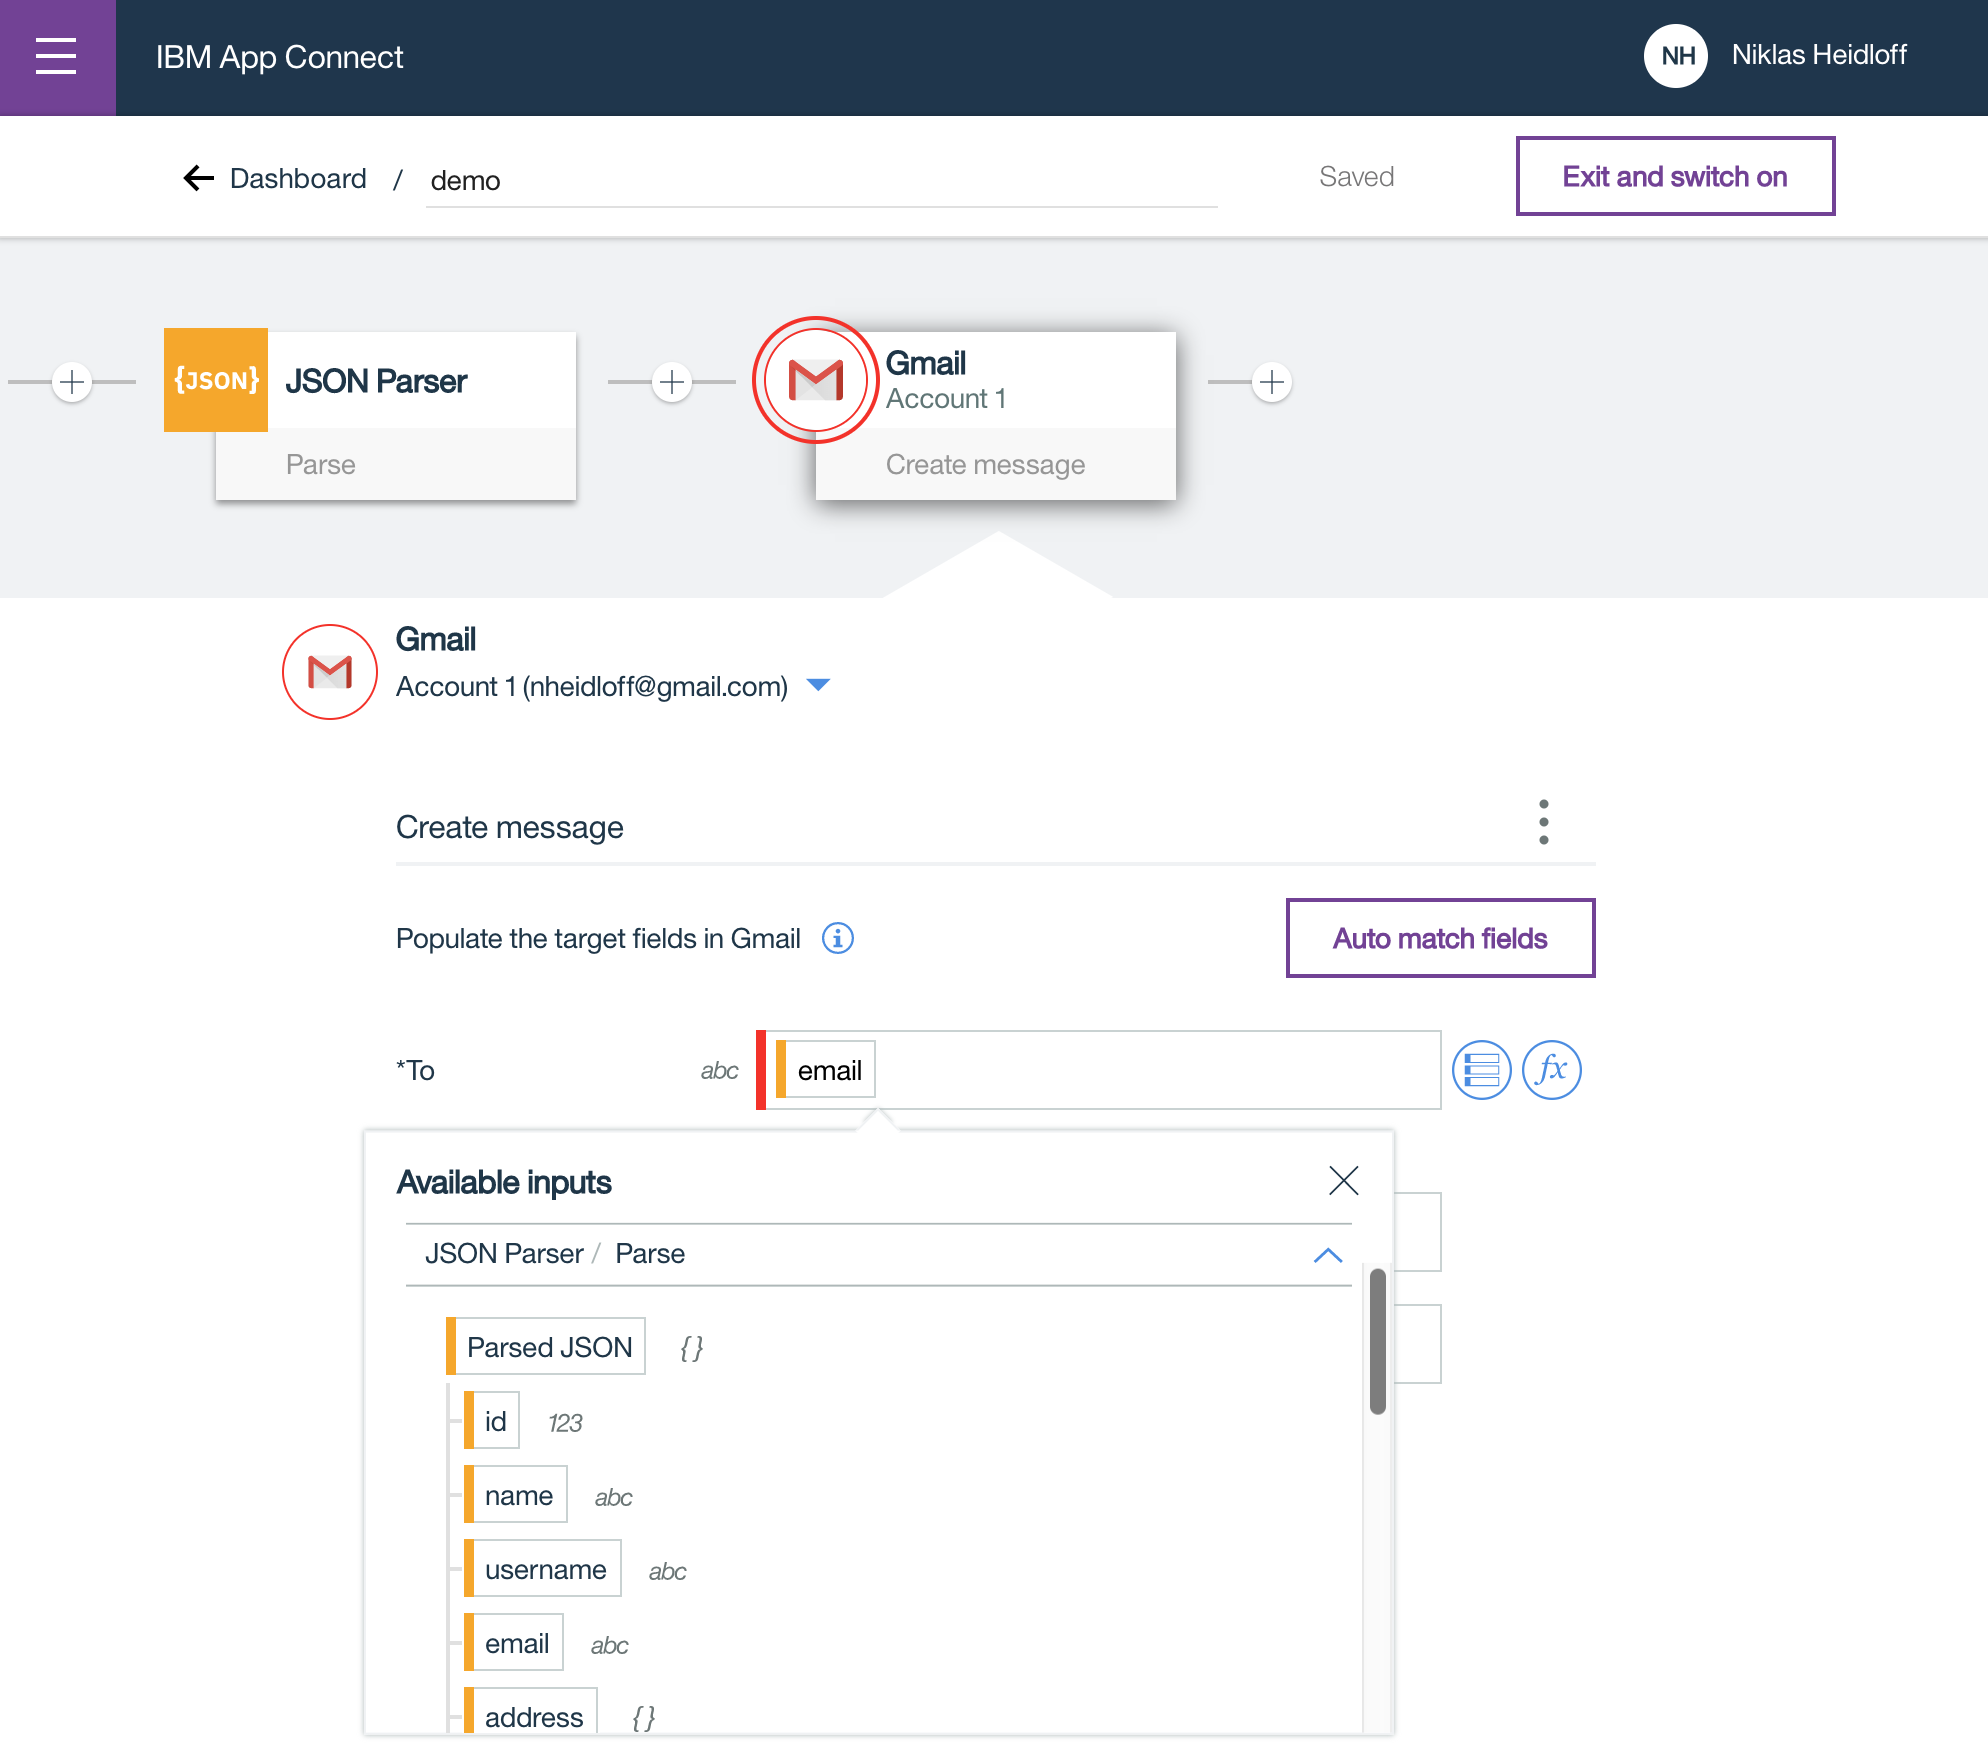
Task: Click the Saved status text
Action: point(1356,177)
